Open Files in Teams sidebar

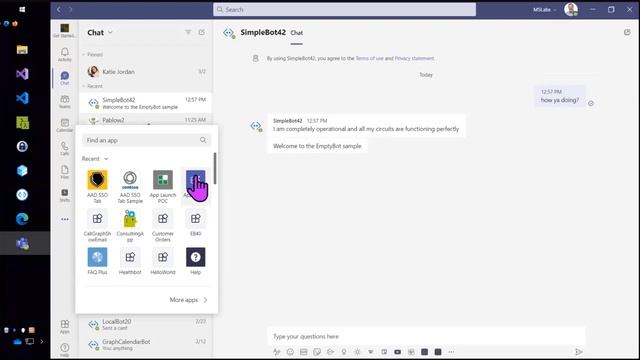click(x=64, y=171)
